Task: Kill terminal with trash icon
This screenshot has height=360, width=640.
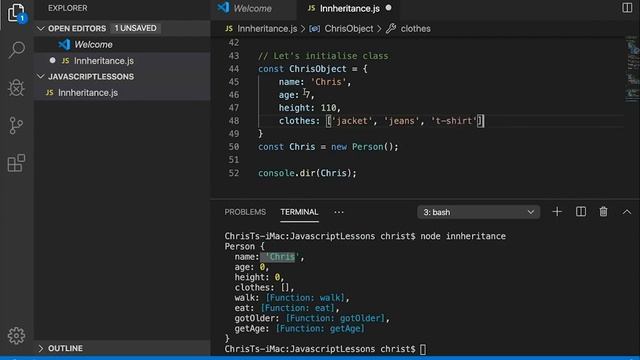Action: tap(603, 212)
